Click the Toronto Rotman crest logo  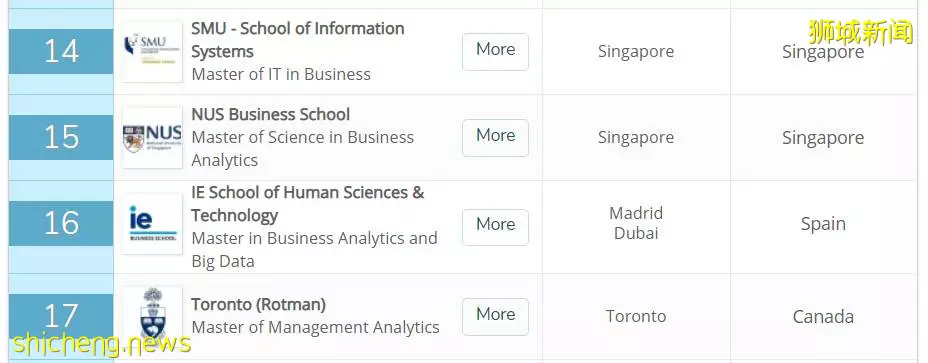click(152, 314)
